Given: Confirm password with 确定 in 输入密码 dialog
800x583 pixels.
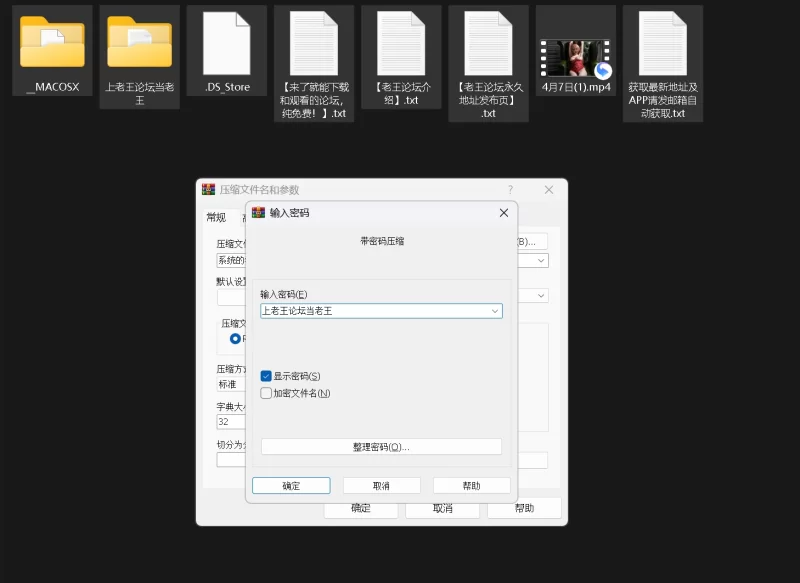Looking at the screenshot, I should (291, 486).
